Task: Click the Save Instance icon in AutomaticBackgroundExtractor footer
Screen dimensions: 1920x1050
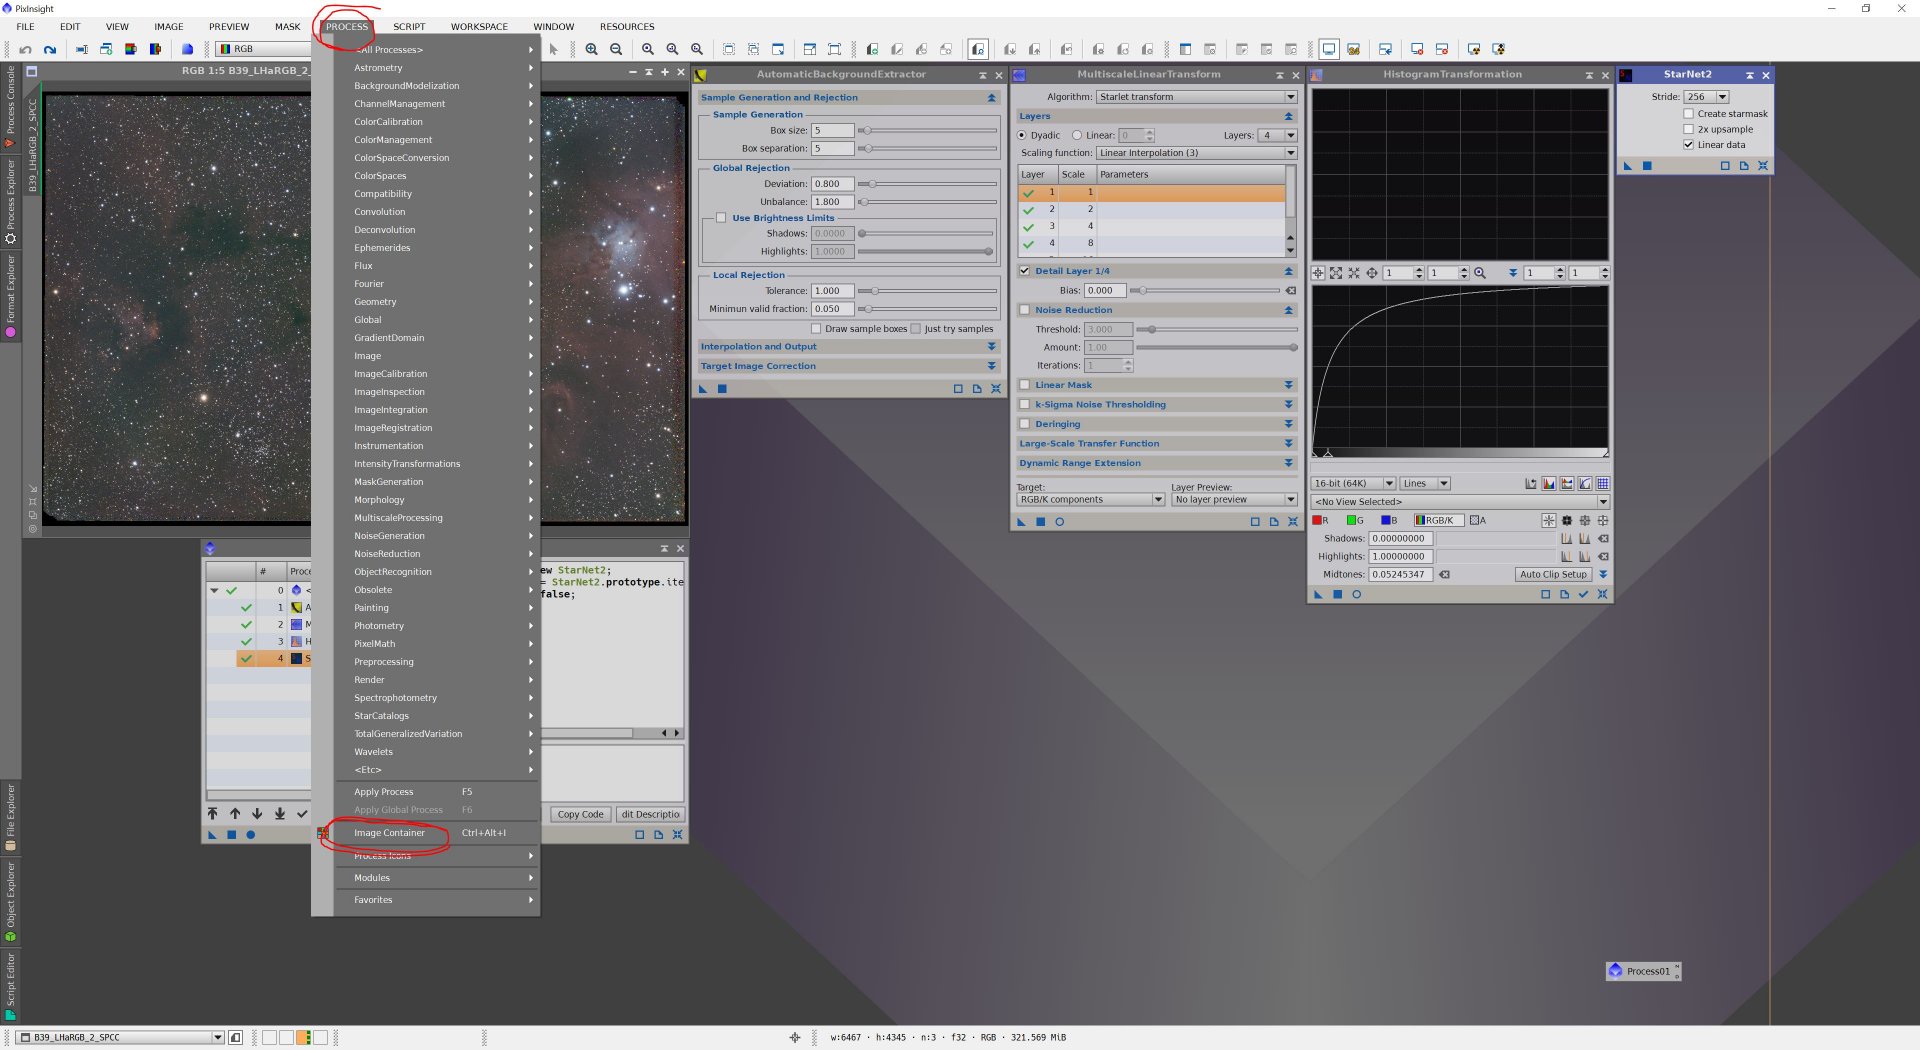Action: 977,389
